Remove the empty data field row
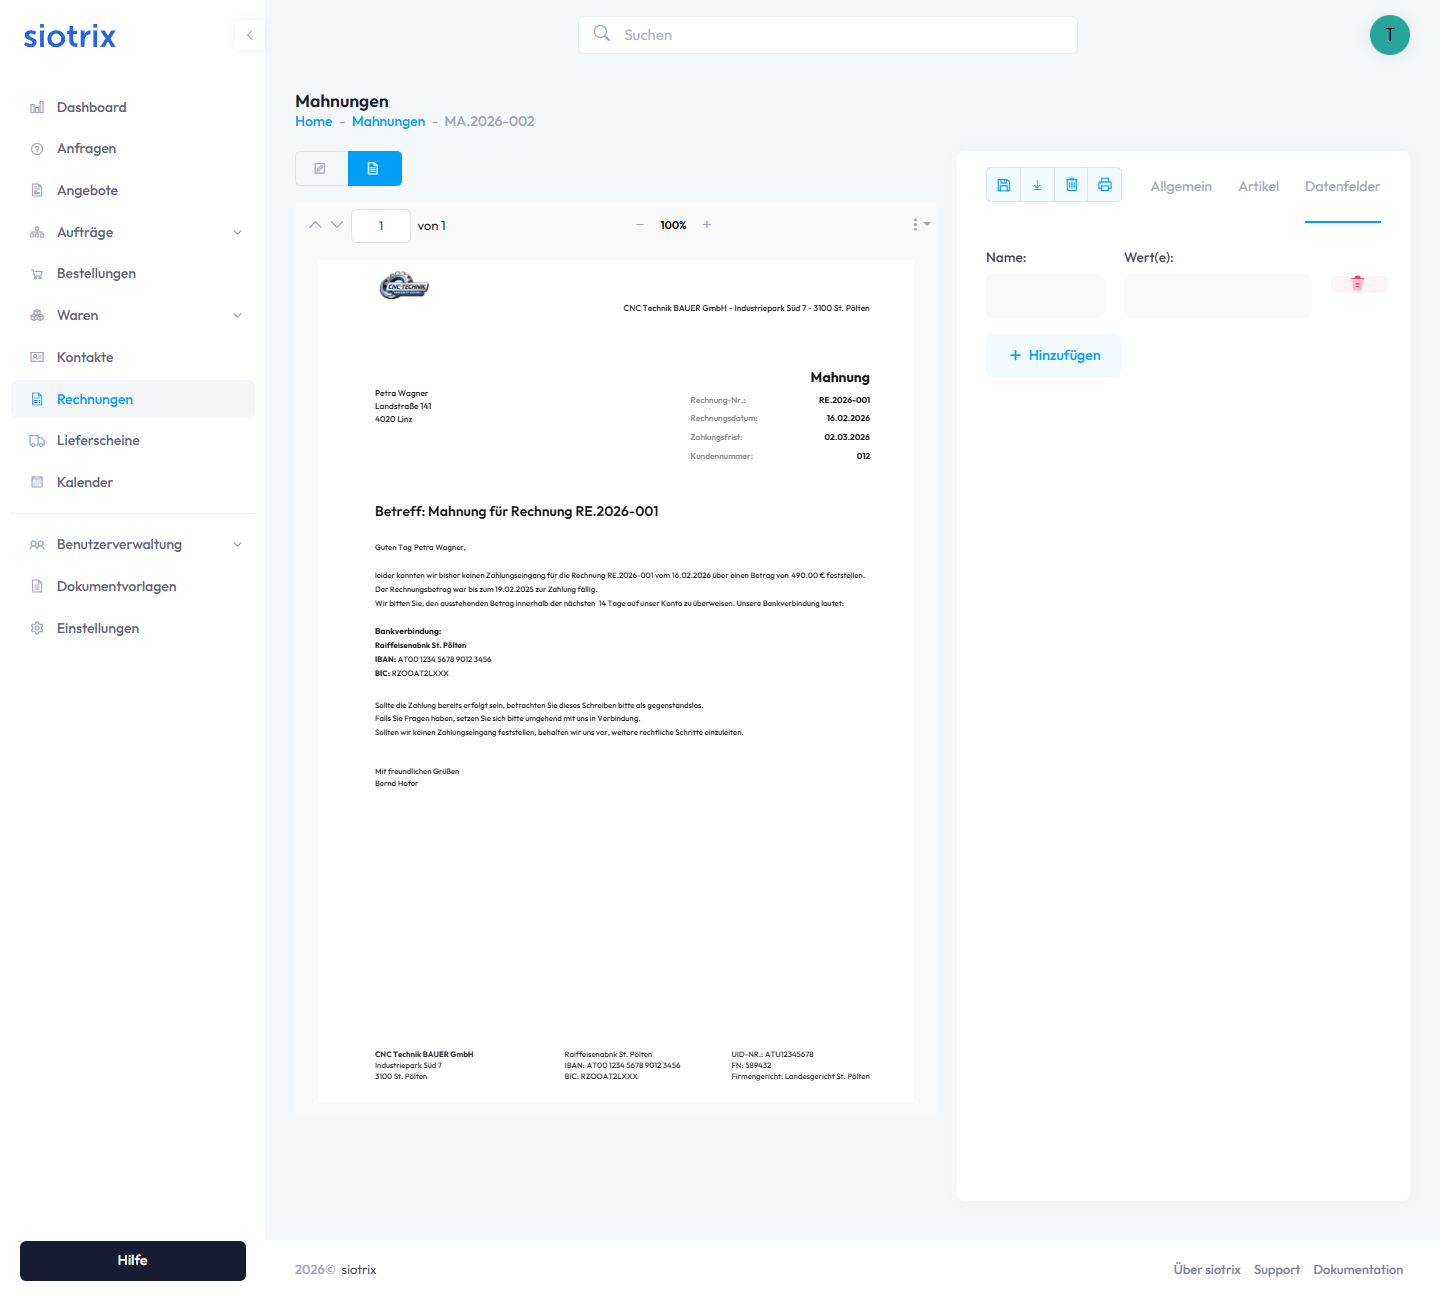The width and height of the screenshot is (1440, 1300). point(1358,284)
